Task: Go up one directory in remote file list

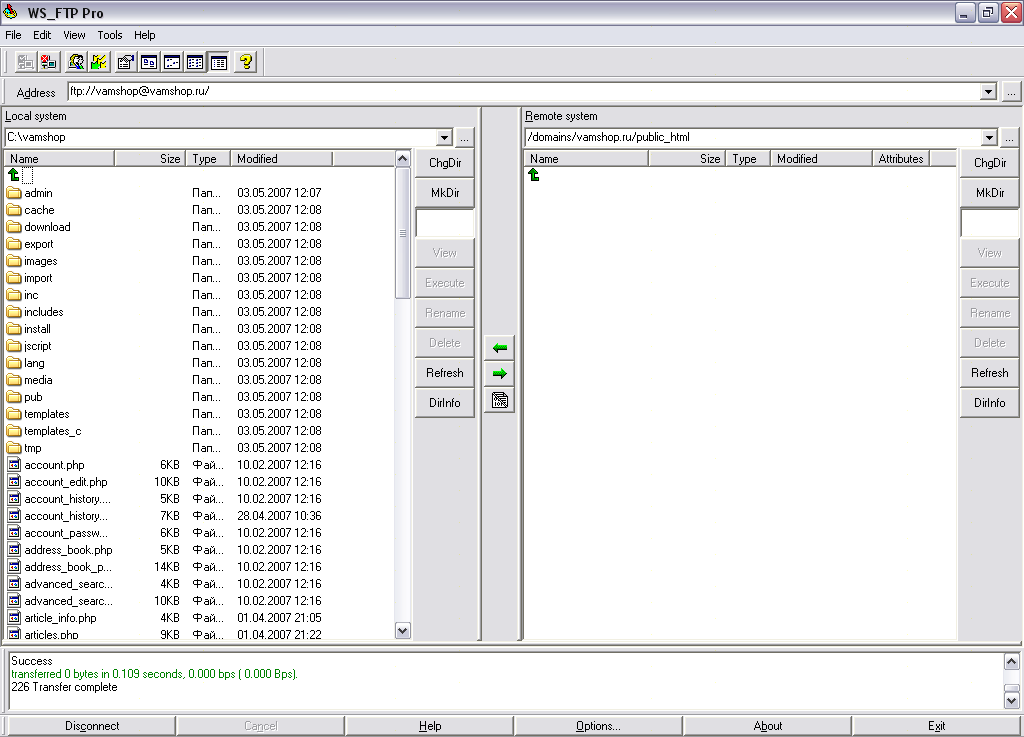Action: (534, 175)
